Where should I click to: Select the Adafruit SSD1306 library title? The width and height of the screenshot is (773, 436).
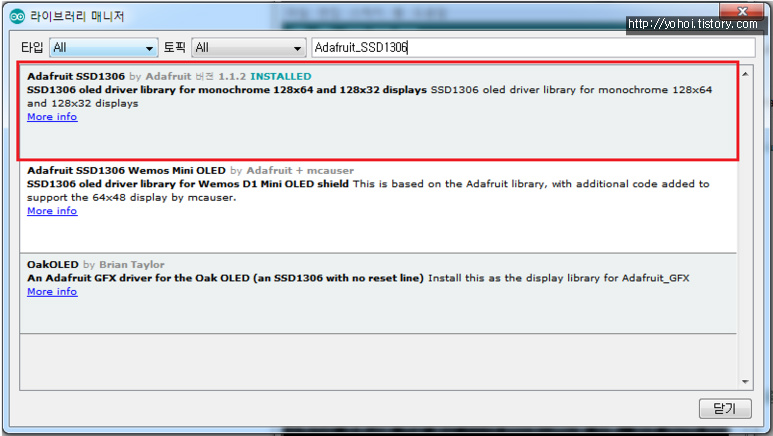click(x=76, y=76)
